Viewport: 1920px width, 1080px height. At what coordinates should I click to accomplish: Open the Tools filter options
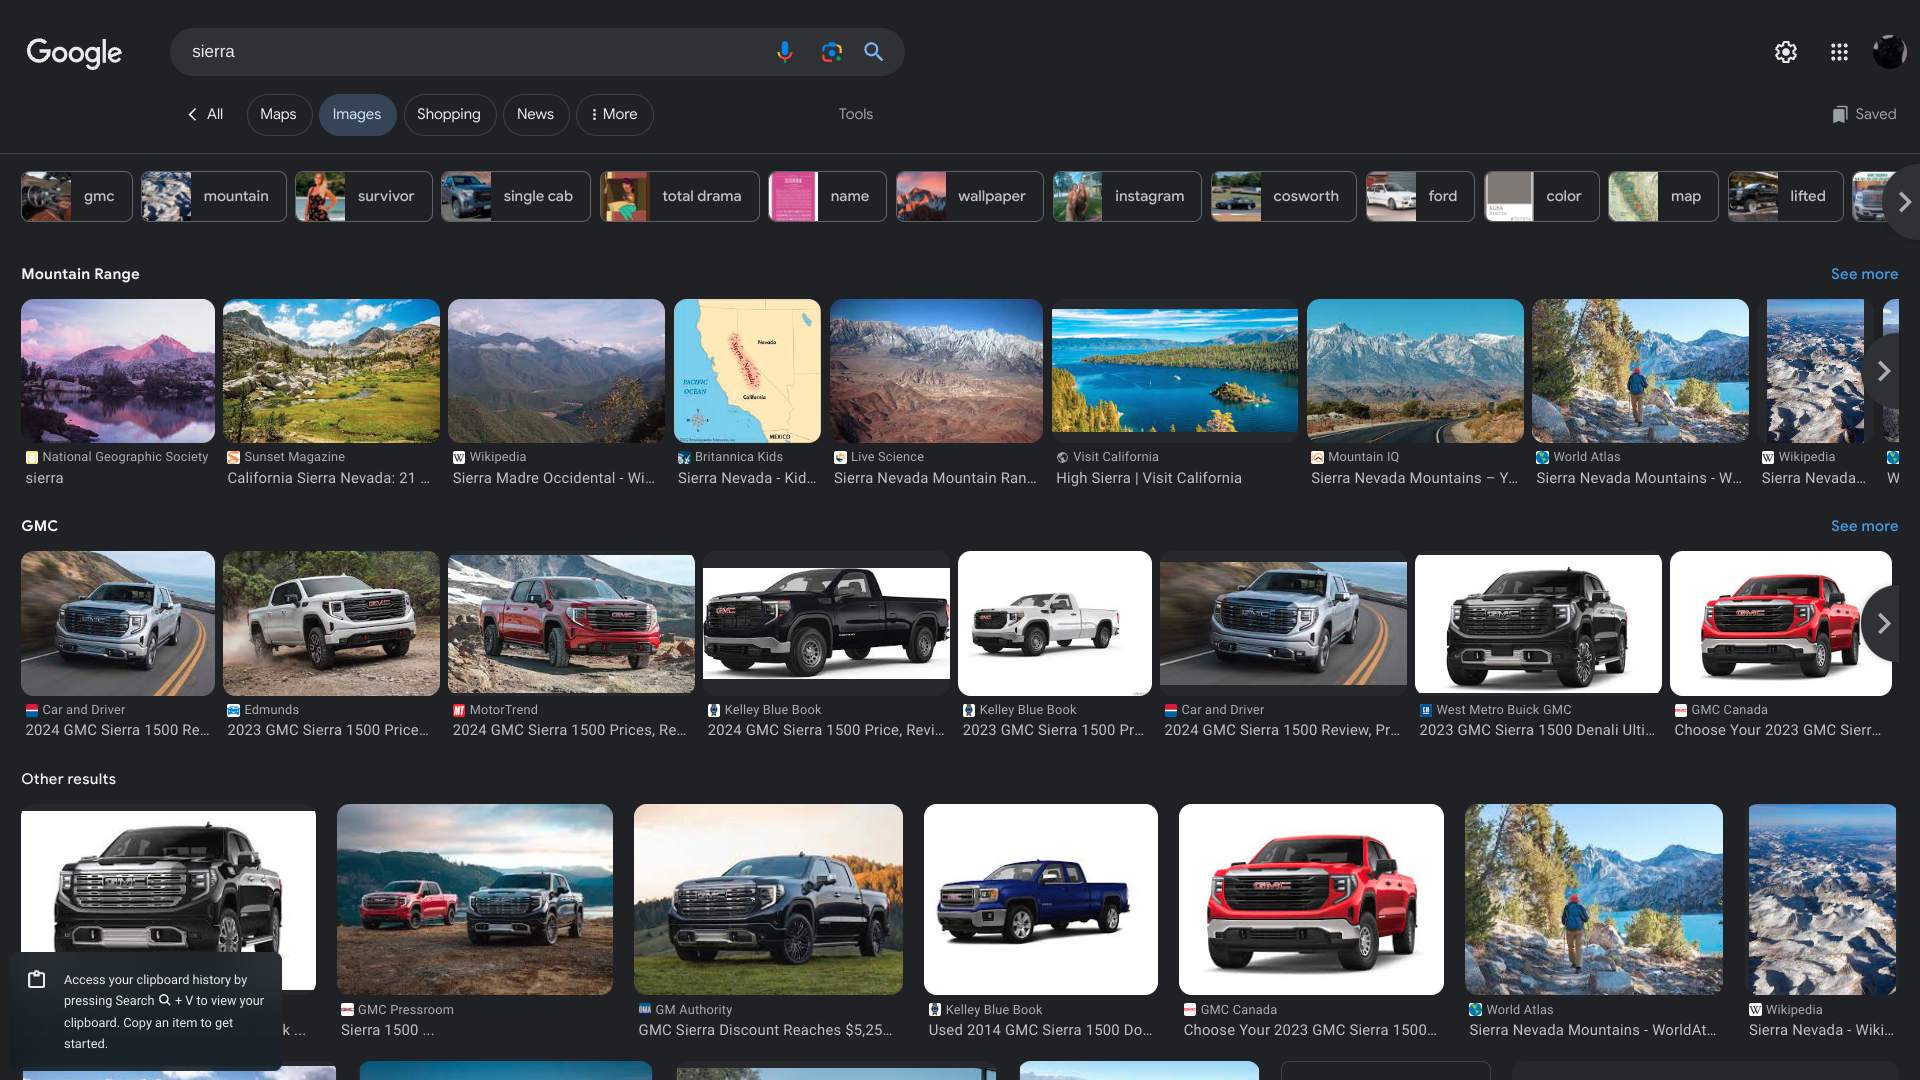tap(856, 114)
